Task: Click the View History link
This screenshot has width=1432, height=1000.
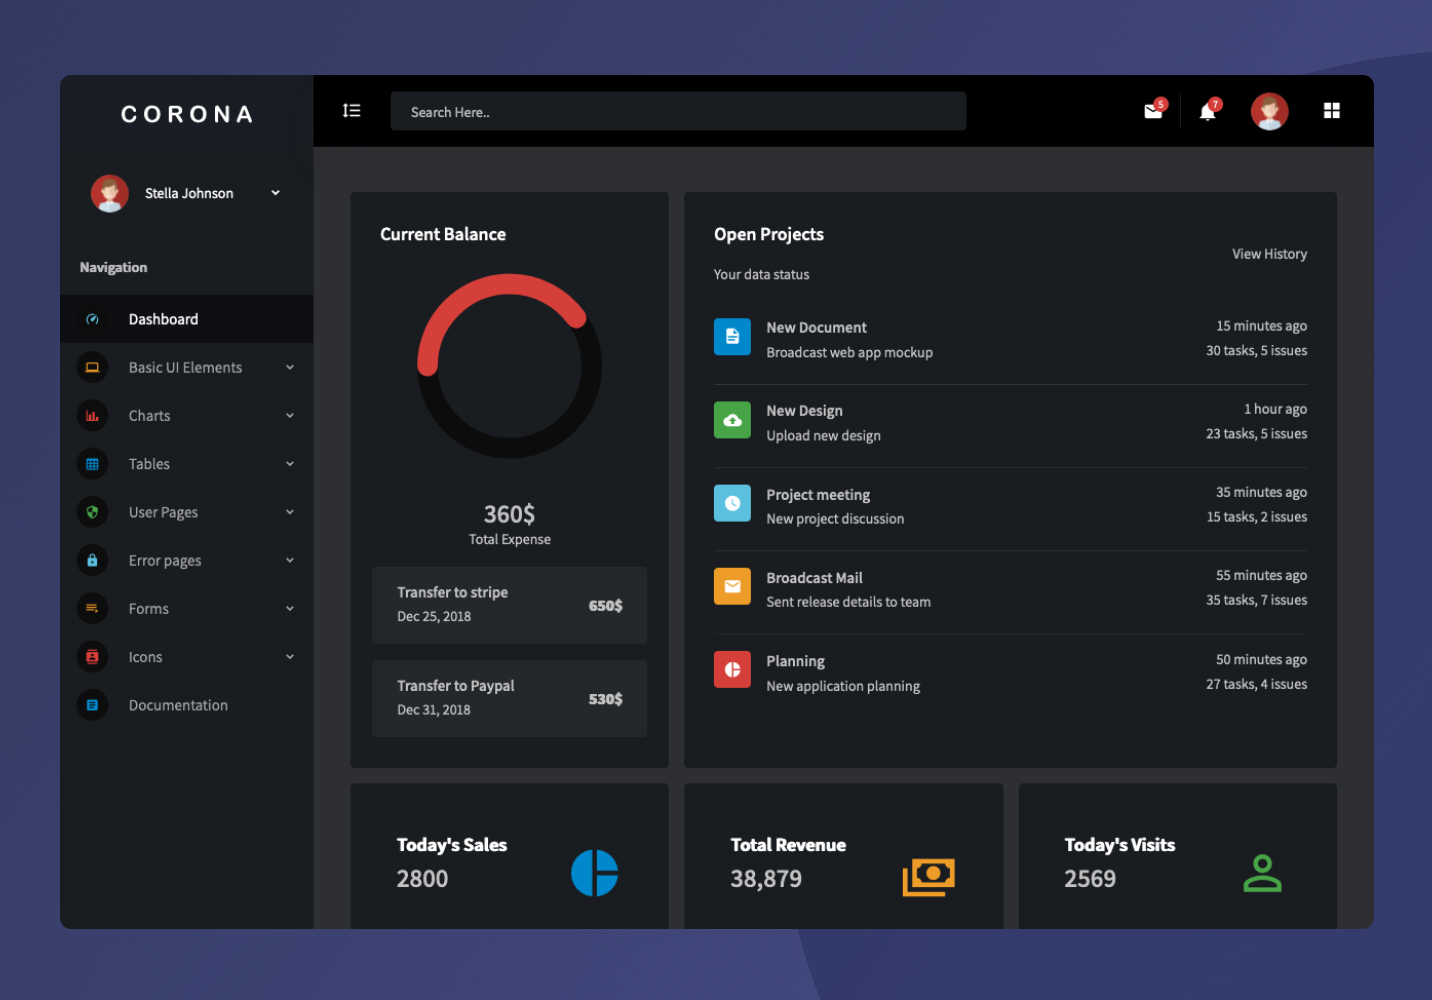Action: click(1269, 254)
